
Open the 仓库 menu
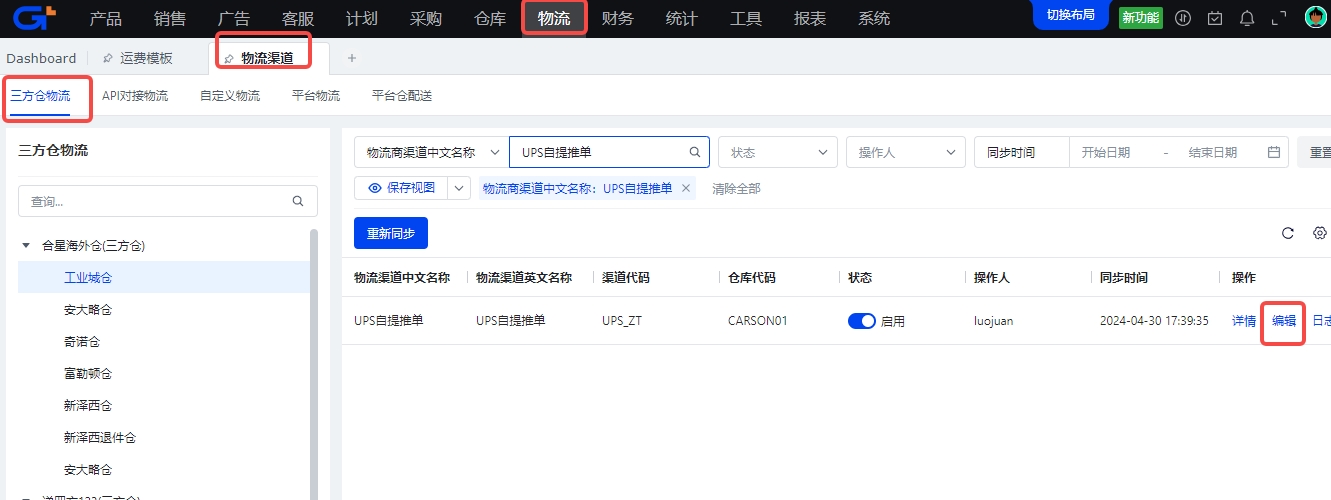pos(490,18)
